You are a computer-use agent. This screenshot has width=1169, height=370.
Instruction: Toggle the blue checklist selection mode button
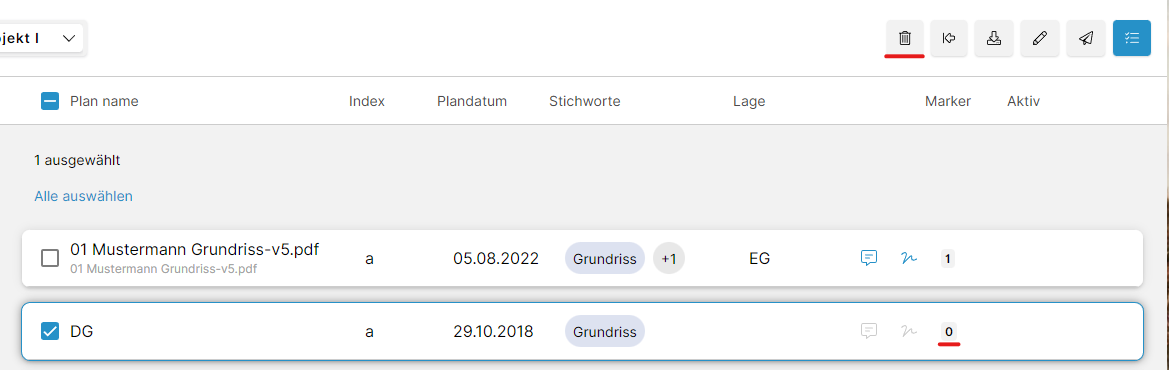(x=1132, y=38)
